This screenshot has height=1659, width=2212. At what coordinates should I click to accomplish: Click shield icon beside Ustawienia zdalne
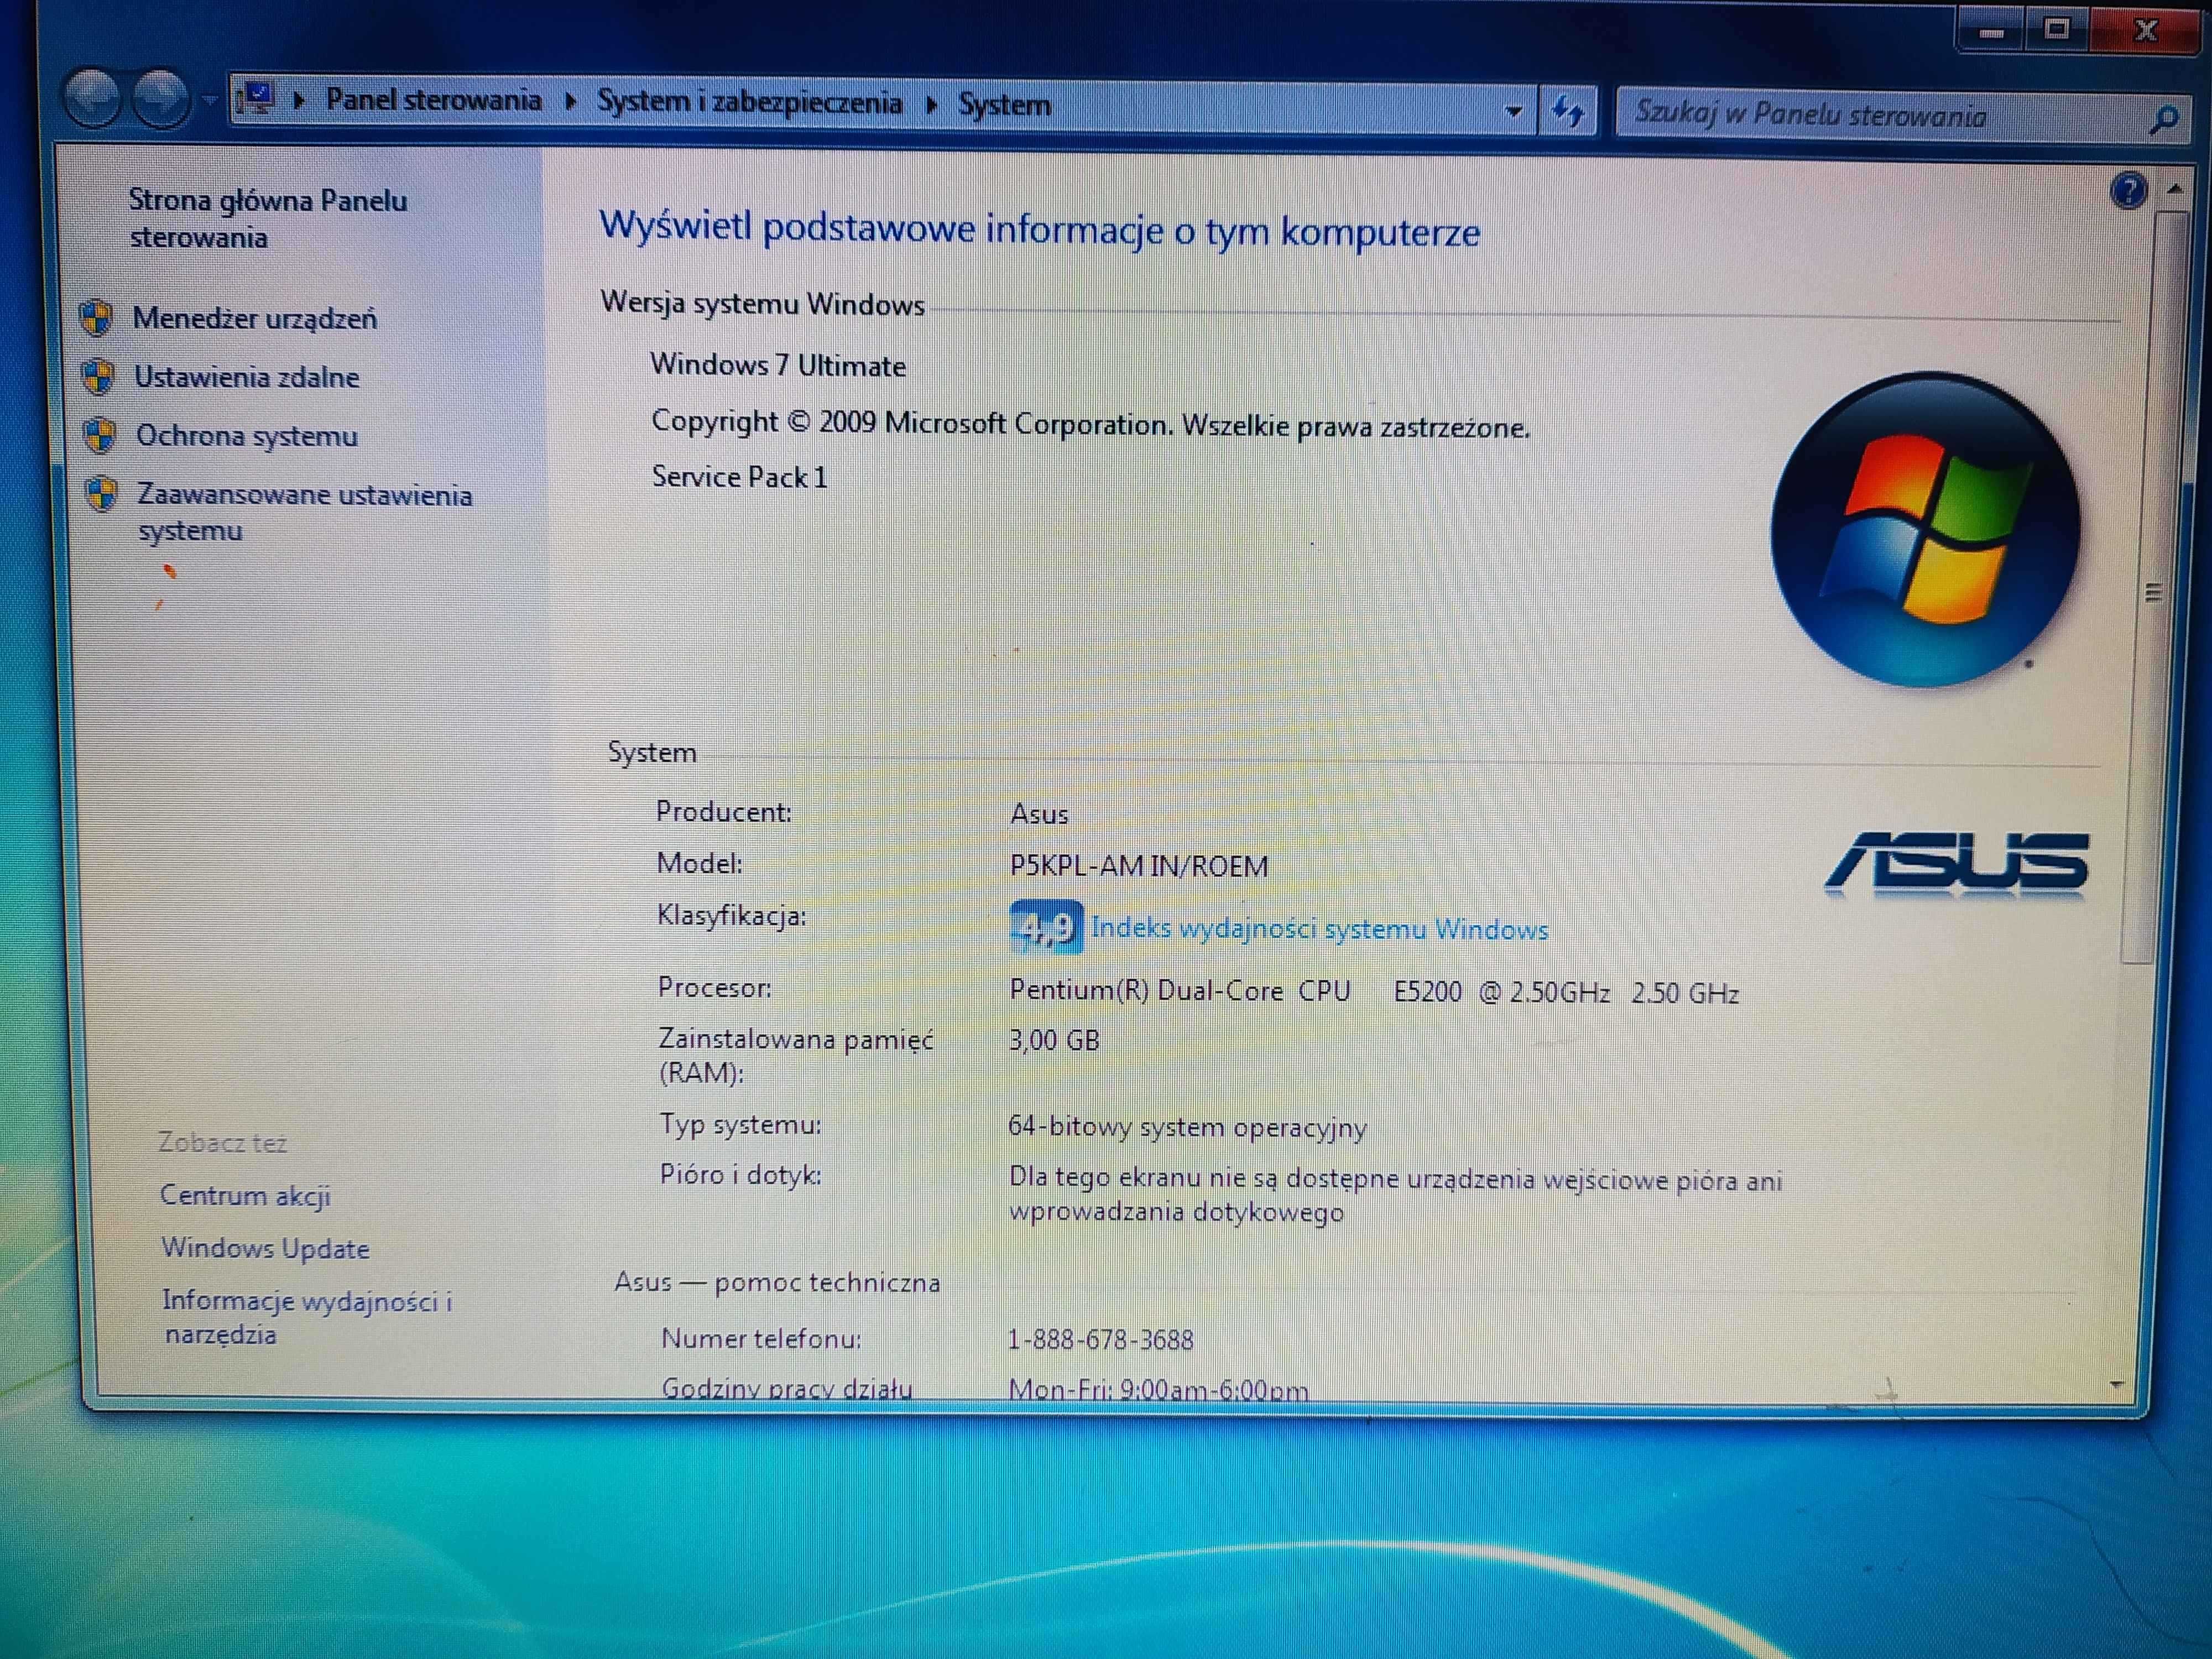click(98, 376)
